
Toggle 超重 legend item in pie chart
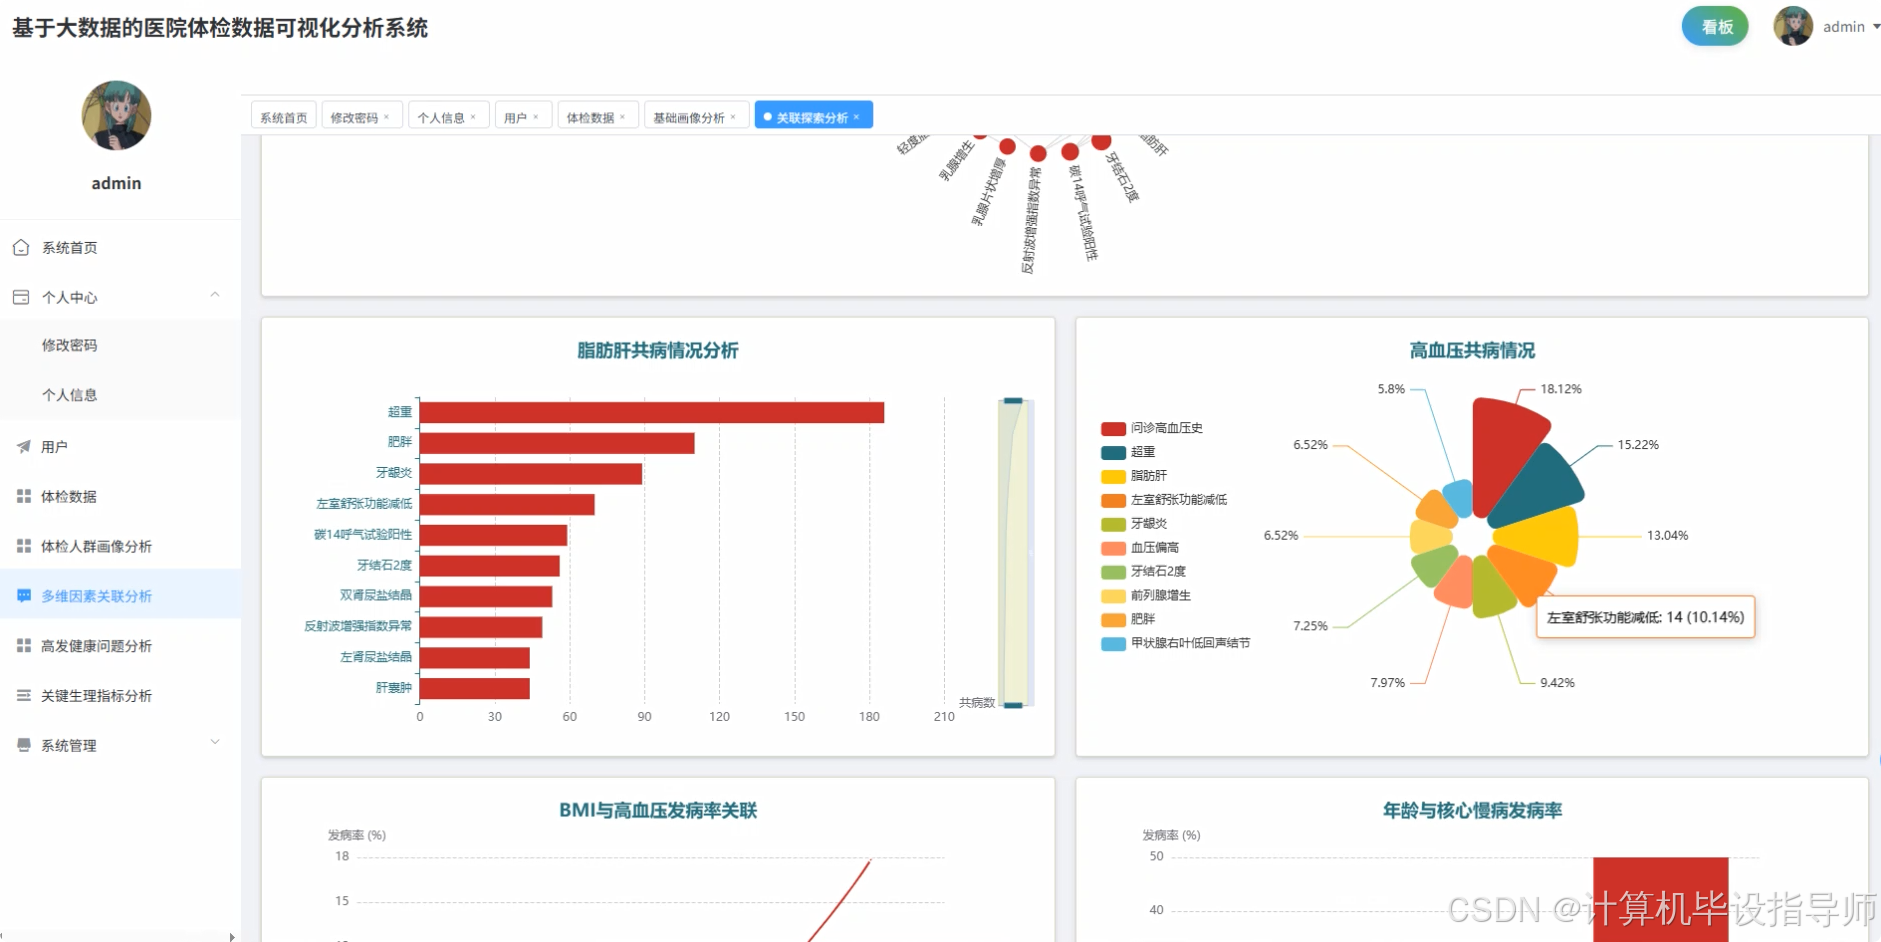pos(1128,452)
